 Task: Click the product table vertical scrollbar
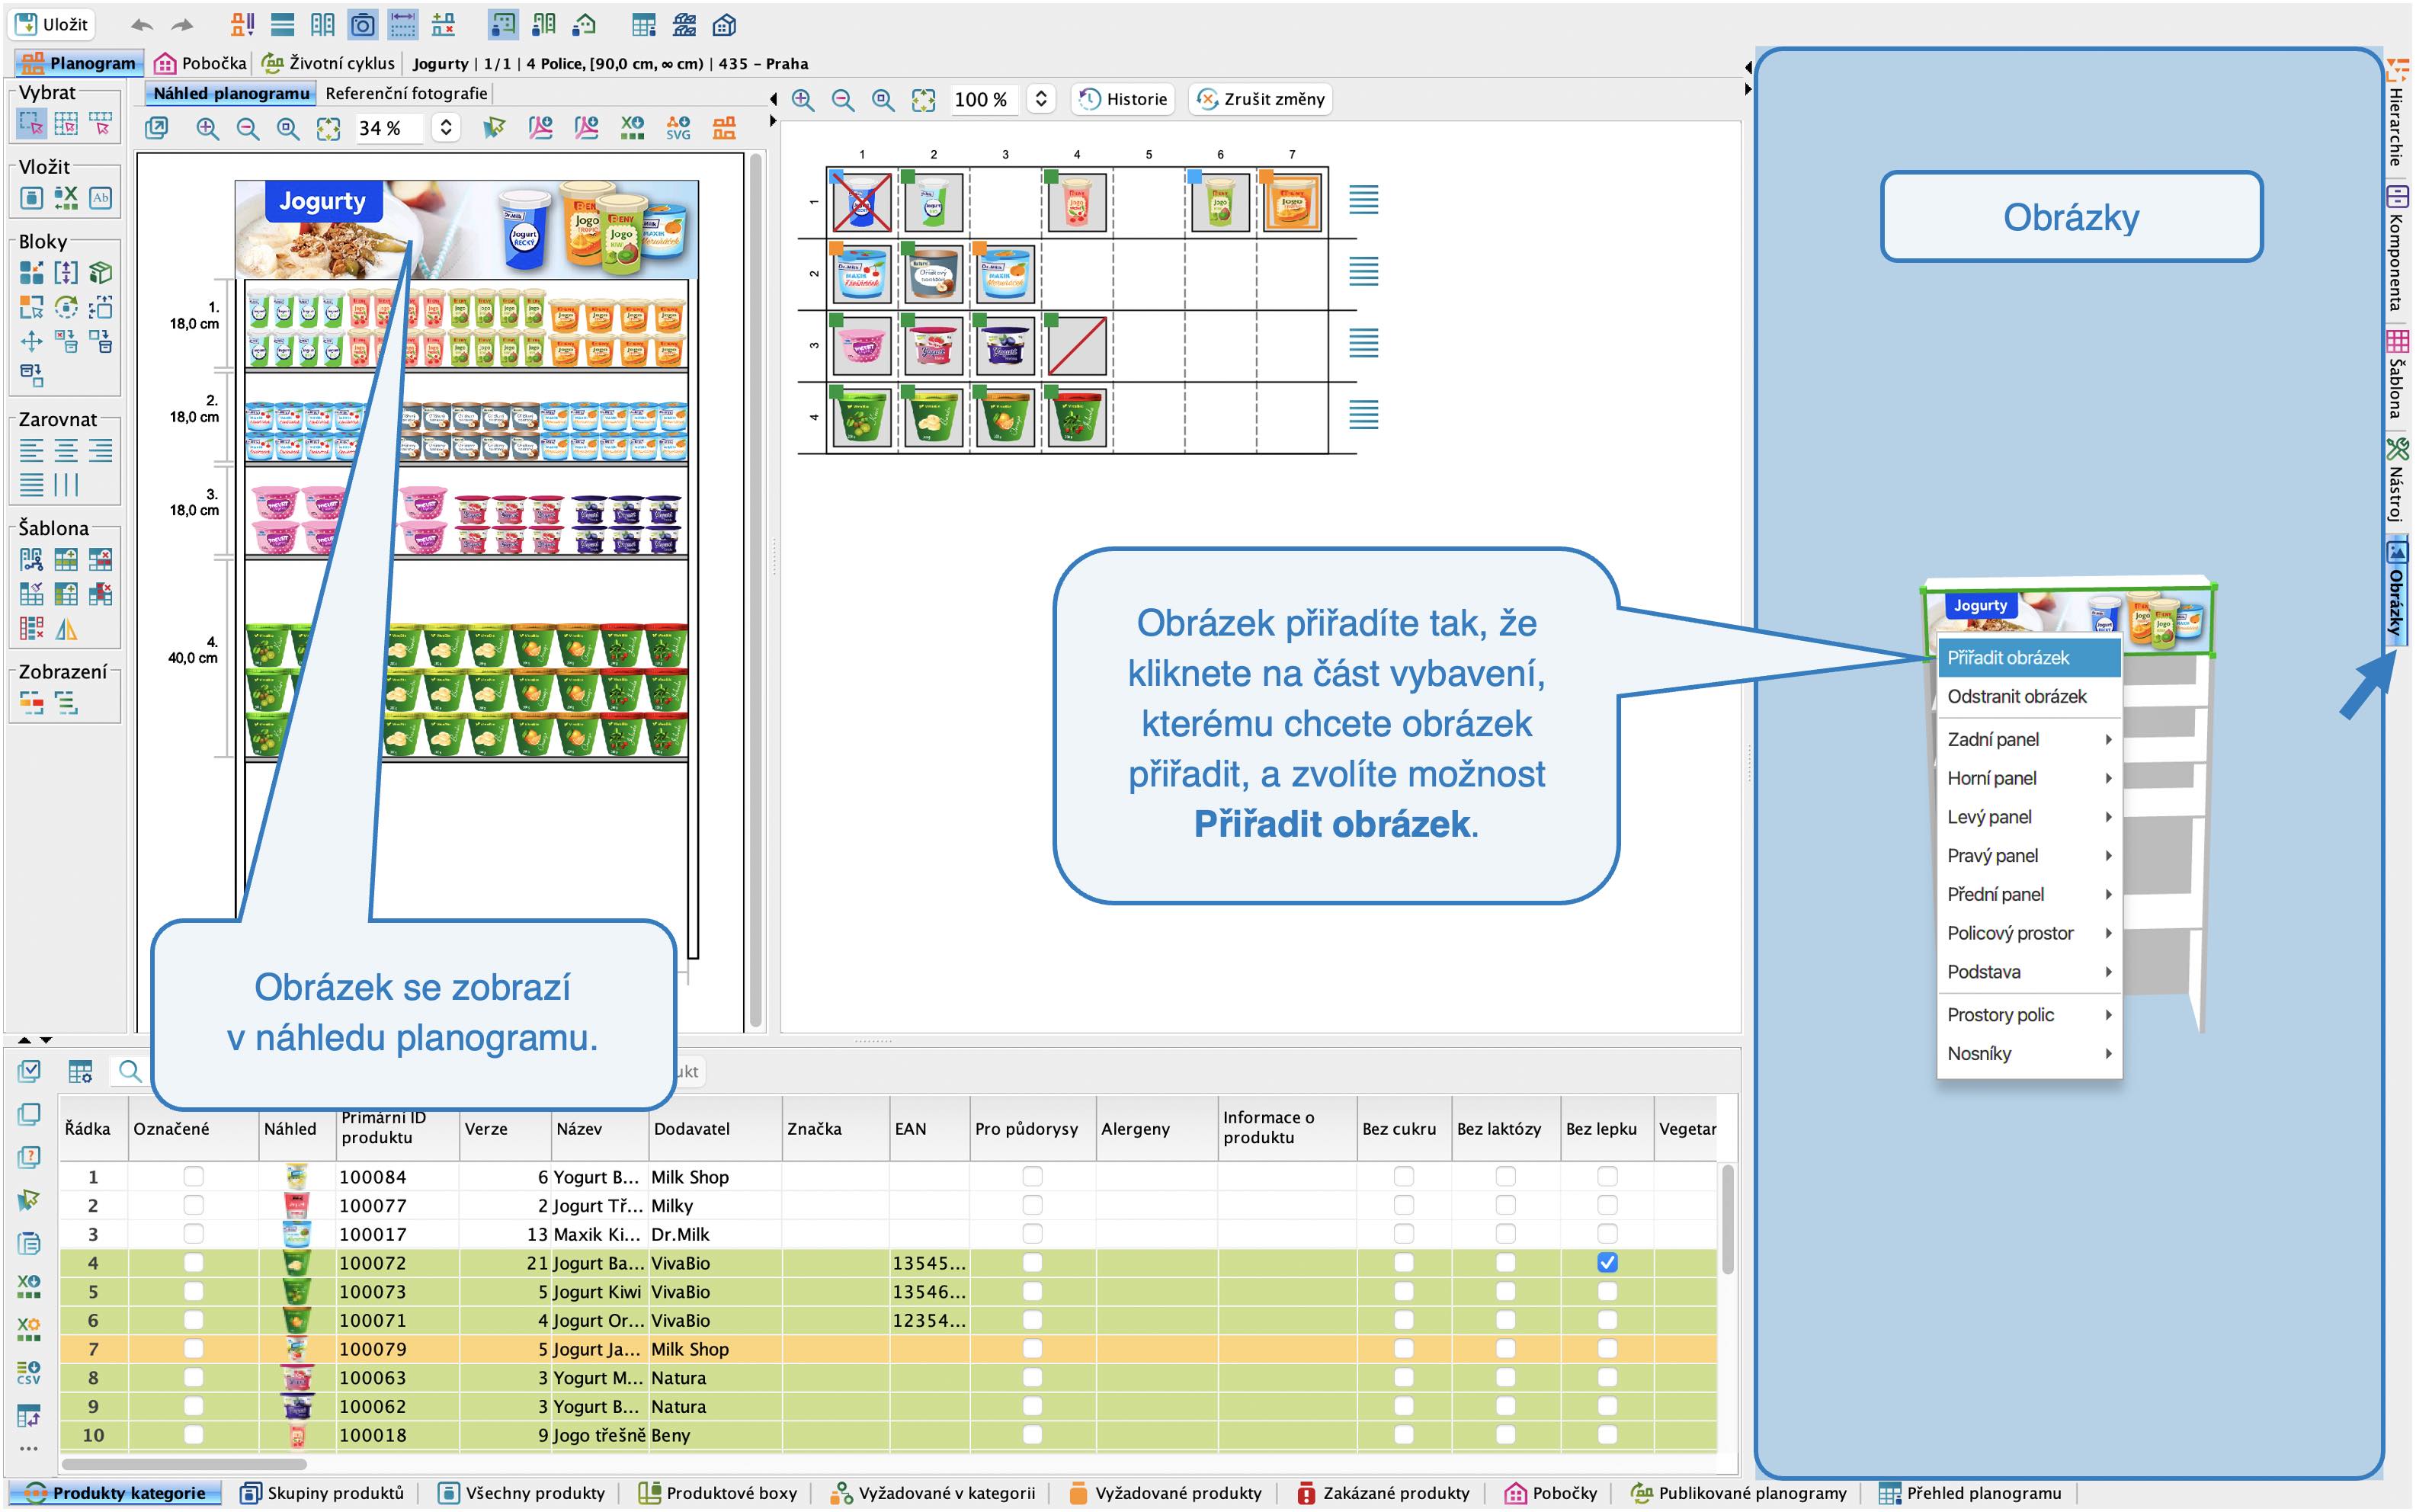(x=1727, y=1220)
